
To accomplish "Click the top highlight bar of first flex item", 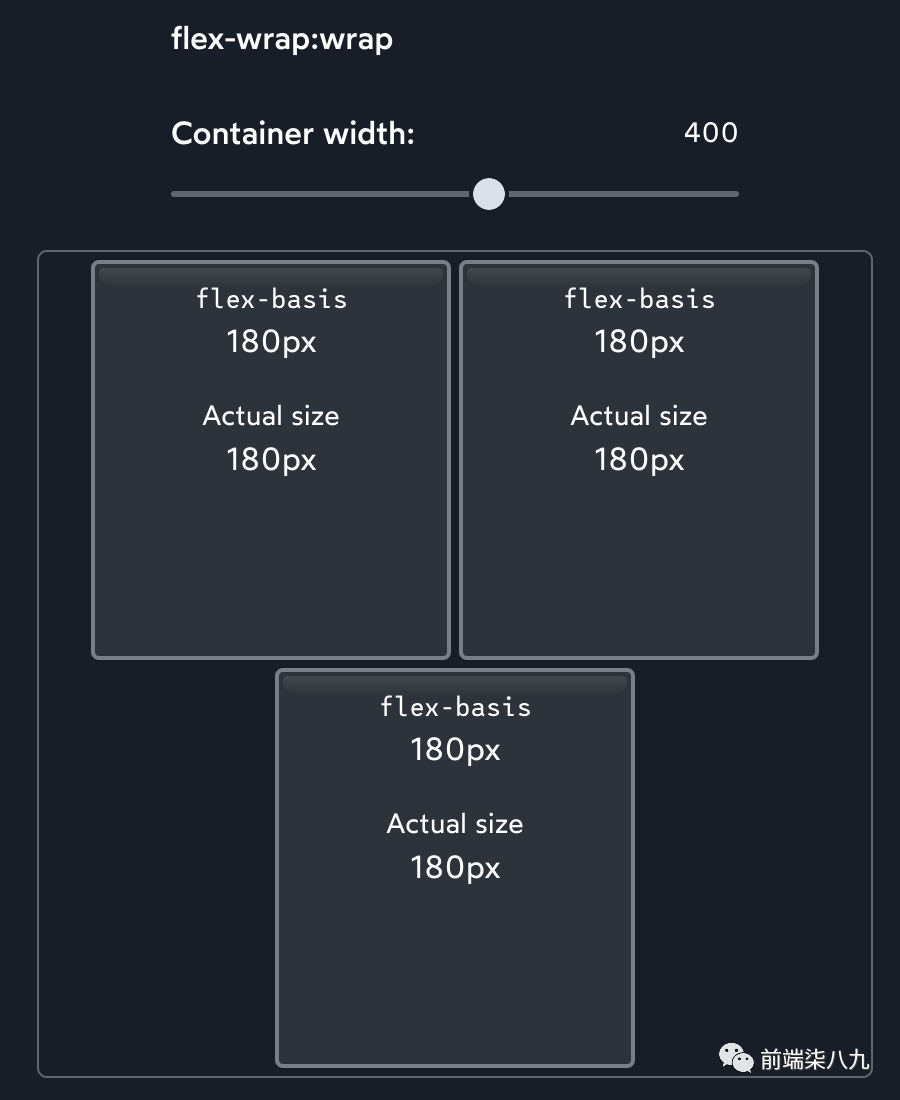I will coord(271,274).
